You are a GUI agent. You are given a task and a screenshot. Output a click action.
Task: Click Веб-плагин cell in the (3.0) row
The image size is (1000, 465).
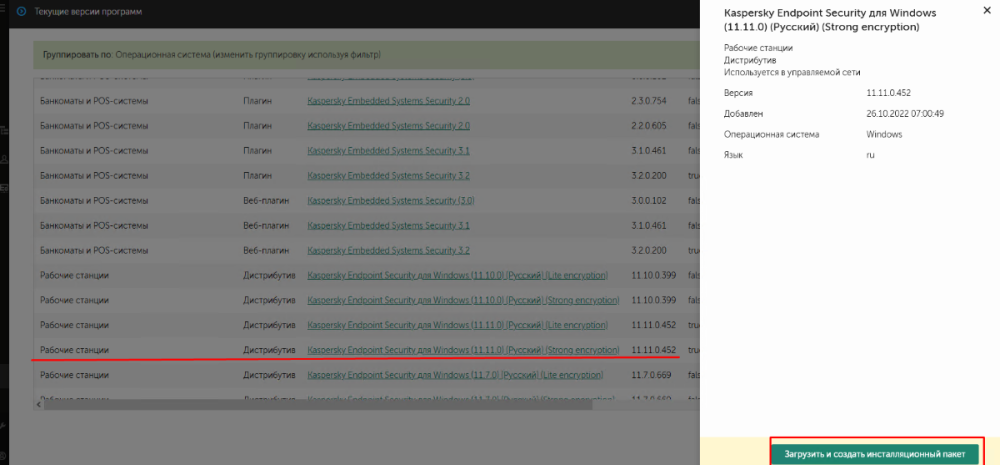[266, 200]
